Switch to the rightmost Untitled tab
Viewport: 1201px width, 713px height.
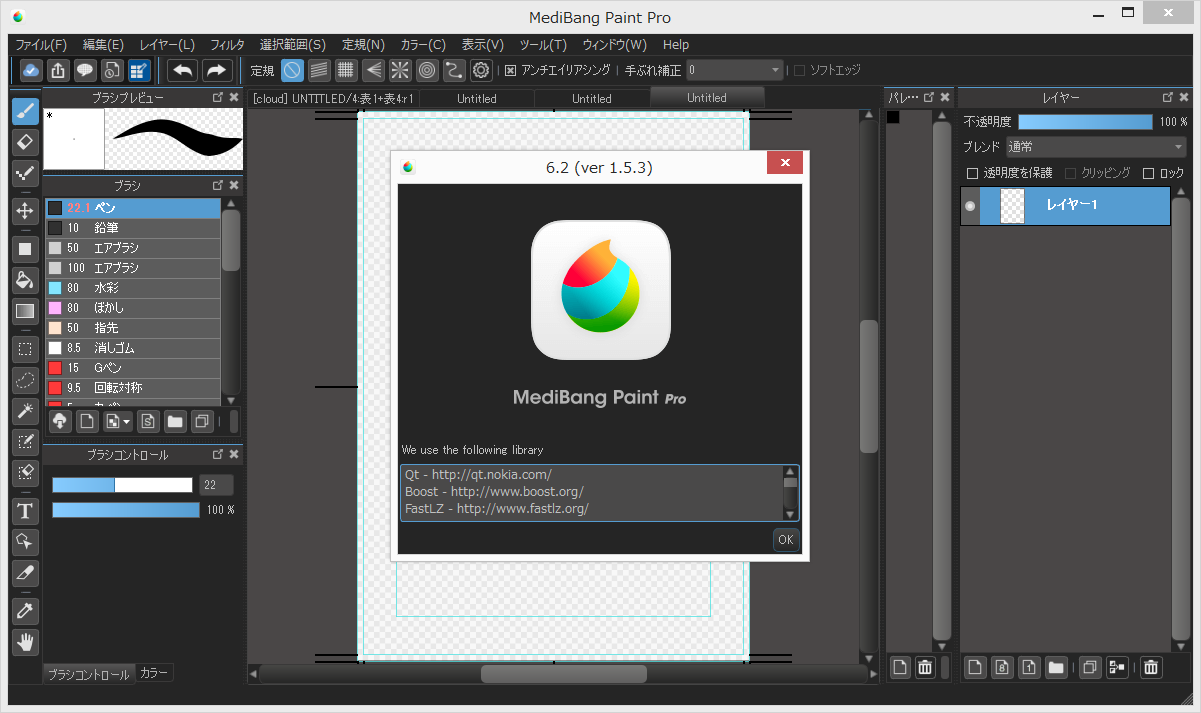point(706,97)
